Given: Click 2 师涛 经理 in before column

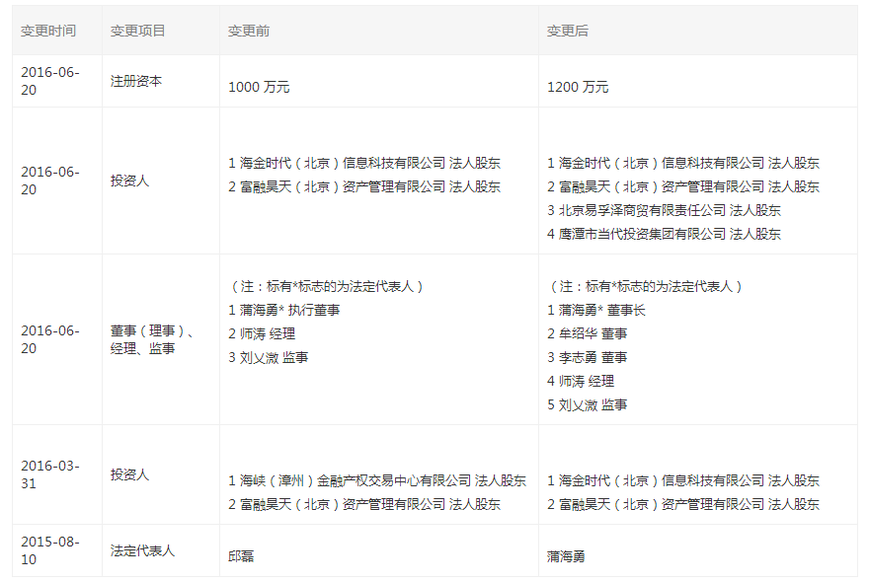Looking at the screenshot, I should [261, 333].
